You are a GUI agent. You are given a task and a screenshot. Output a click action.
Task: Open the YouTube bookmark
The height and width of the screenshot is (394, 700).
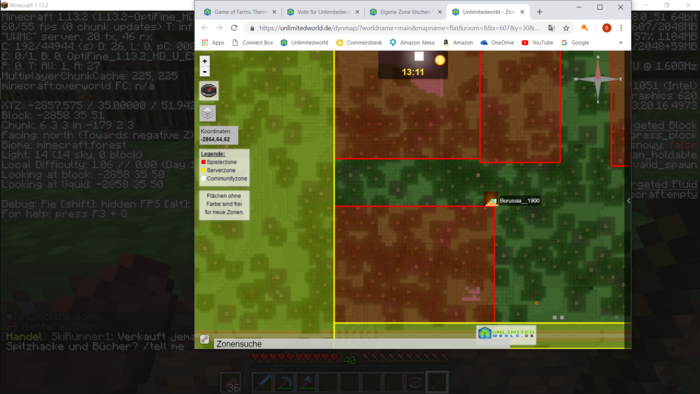pyautogui.click(x=538, y=43)
